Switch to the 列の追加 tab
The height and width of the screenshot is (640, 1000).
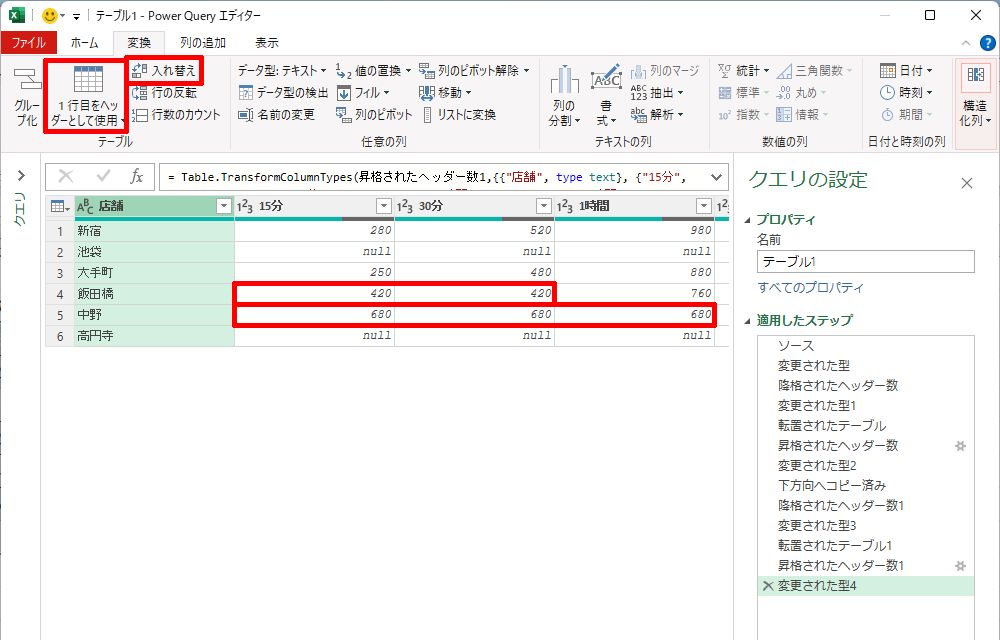tap(202, 43)
